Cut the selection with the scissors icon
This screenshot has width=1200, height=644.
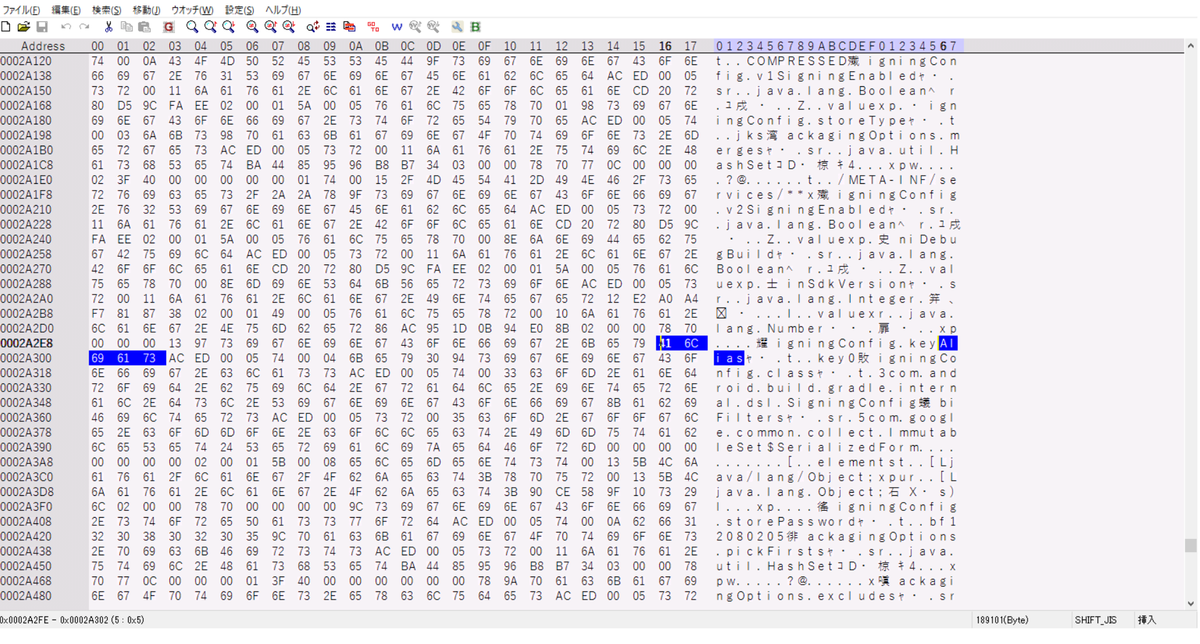coord(108,27)
